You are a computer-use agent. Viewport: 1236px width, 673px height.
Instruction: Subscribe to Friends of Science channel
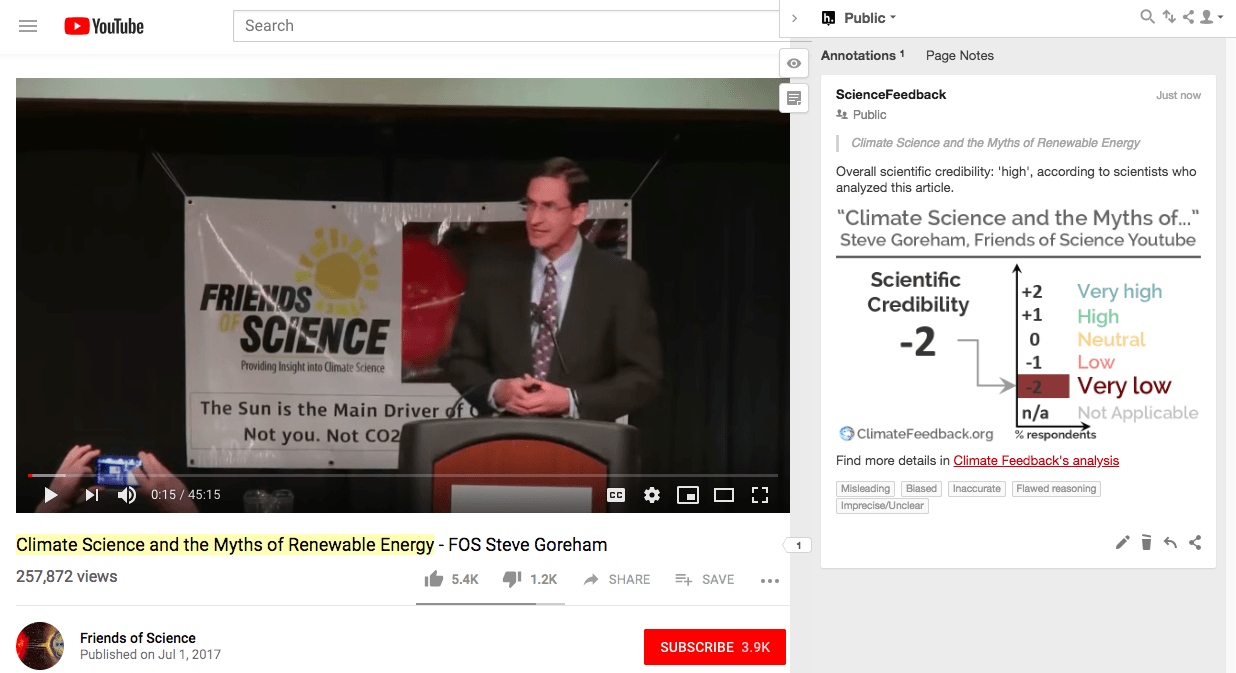click(715, 647)
